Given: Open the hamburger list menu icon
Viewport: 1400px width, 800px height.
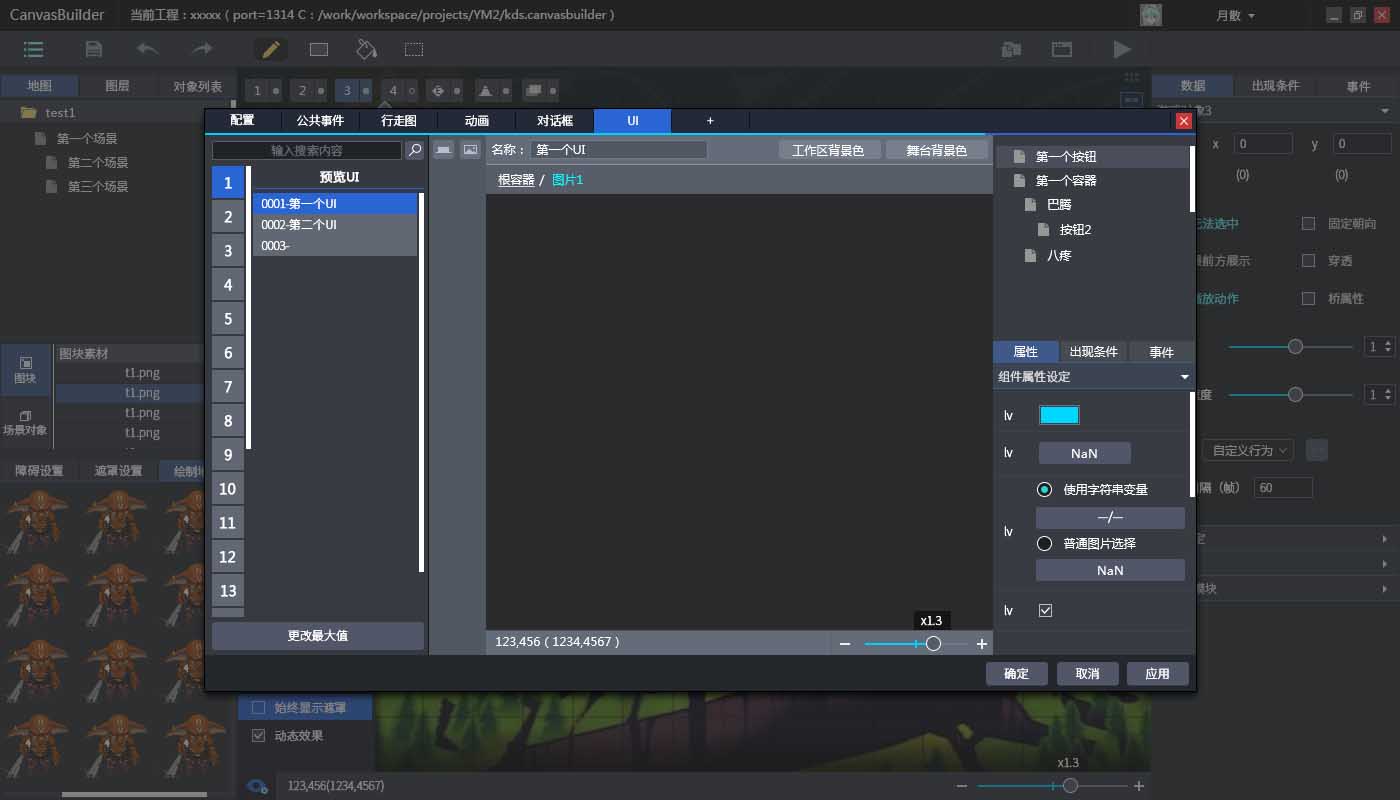Looking at the screenshot, I should [34, 49].
